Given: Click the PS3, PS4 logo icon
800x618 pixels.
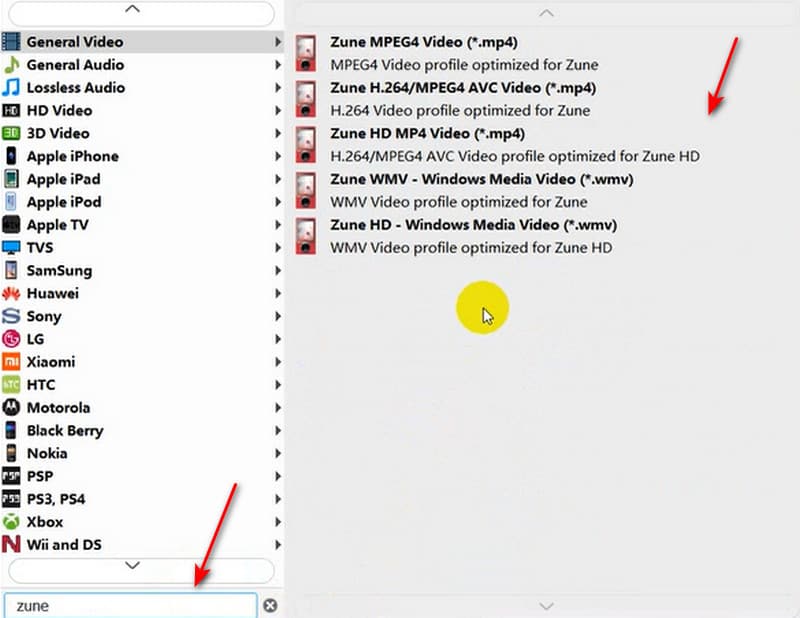Looking at the screenshot, I should 11,499.
